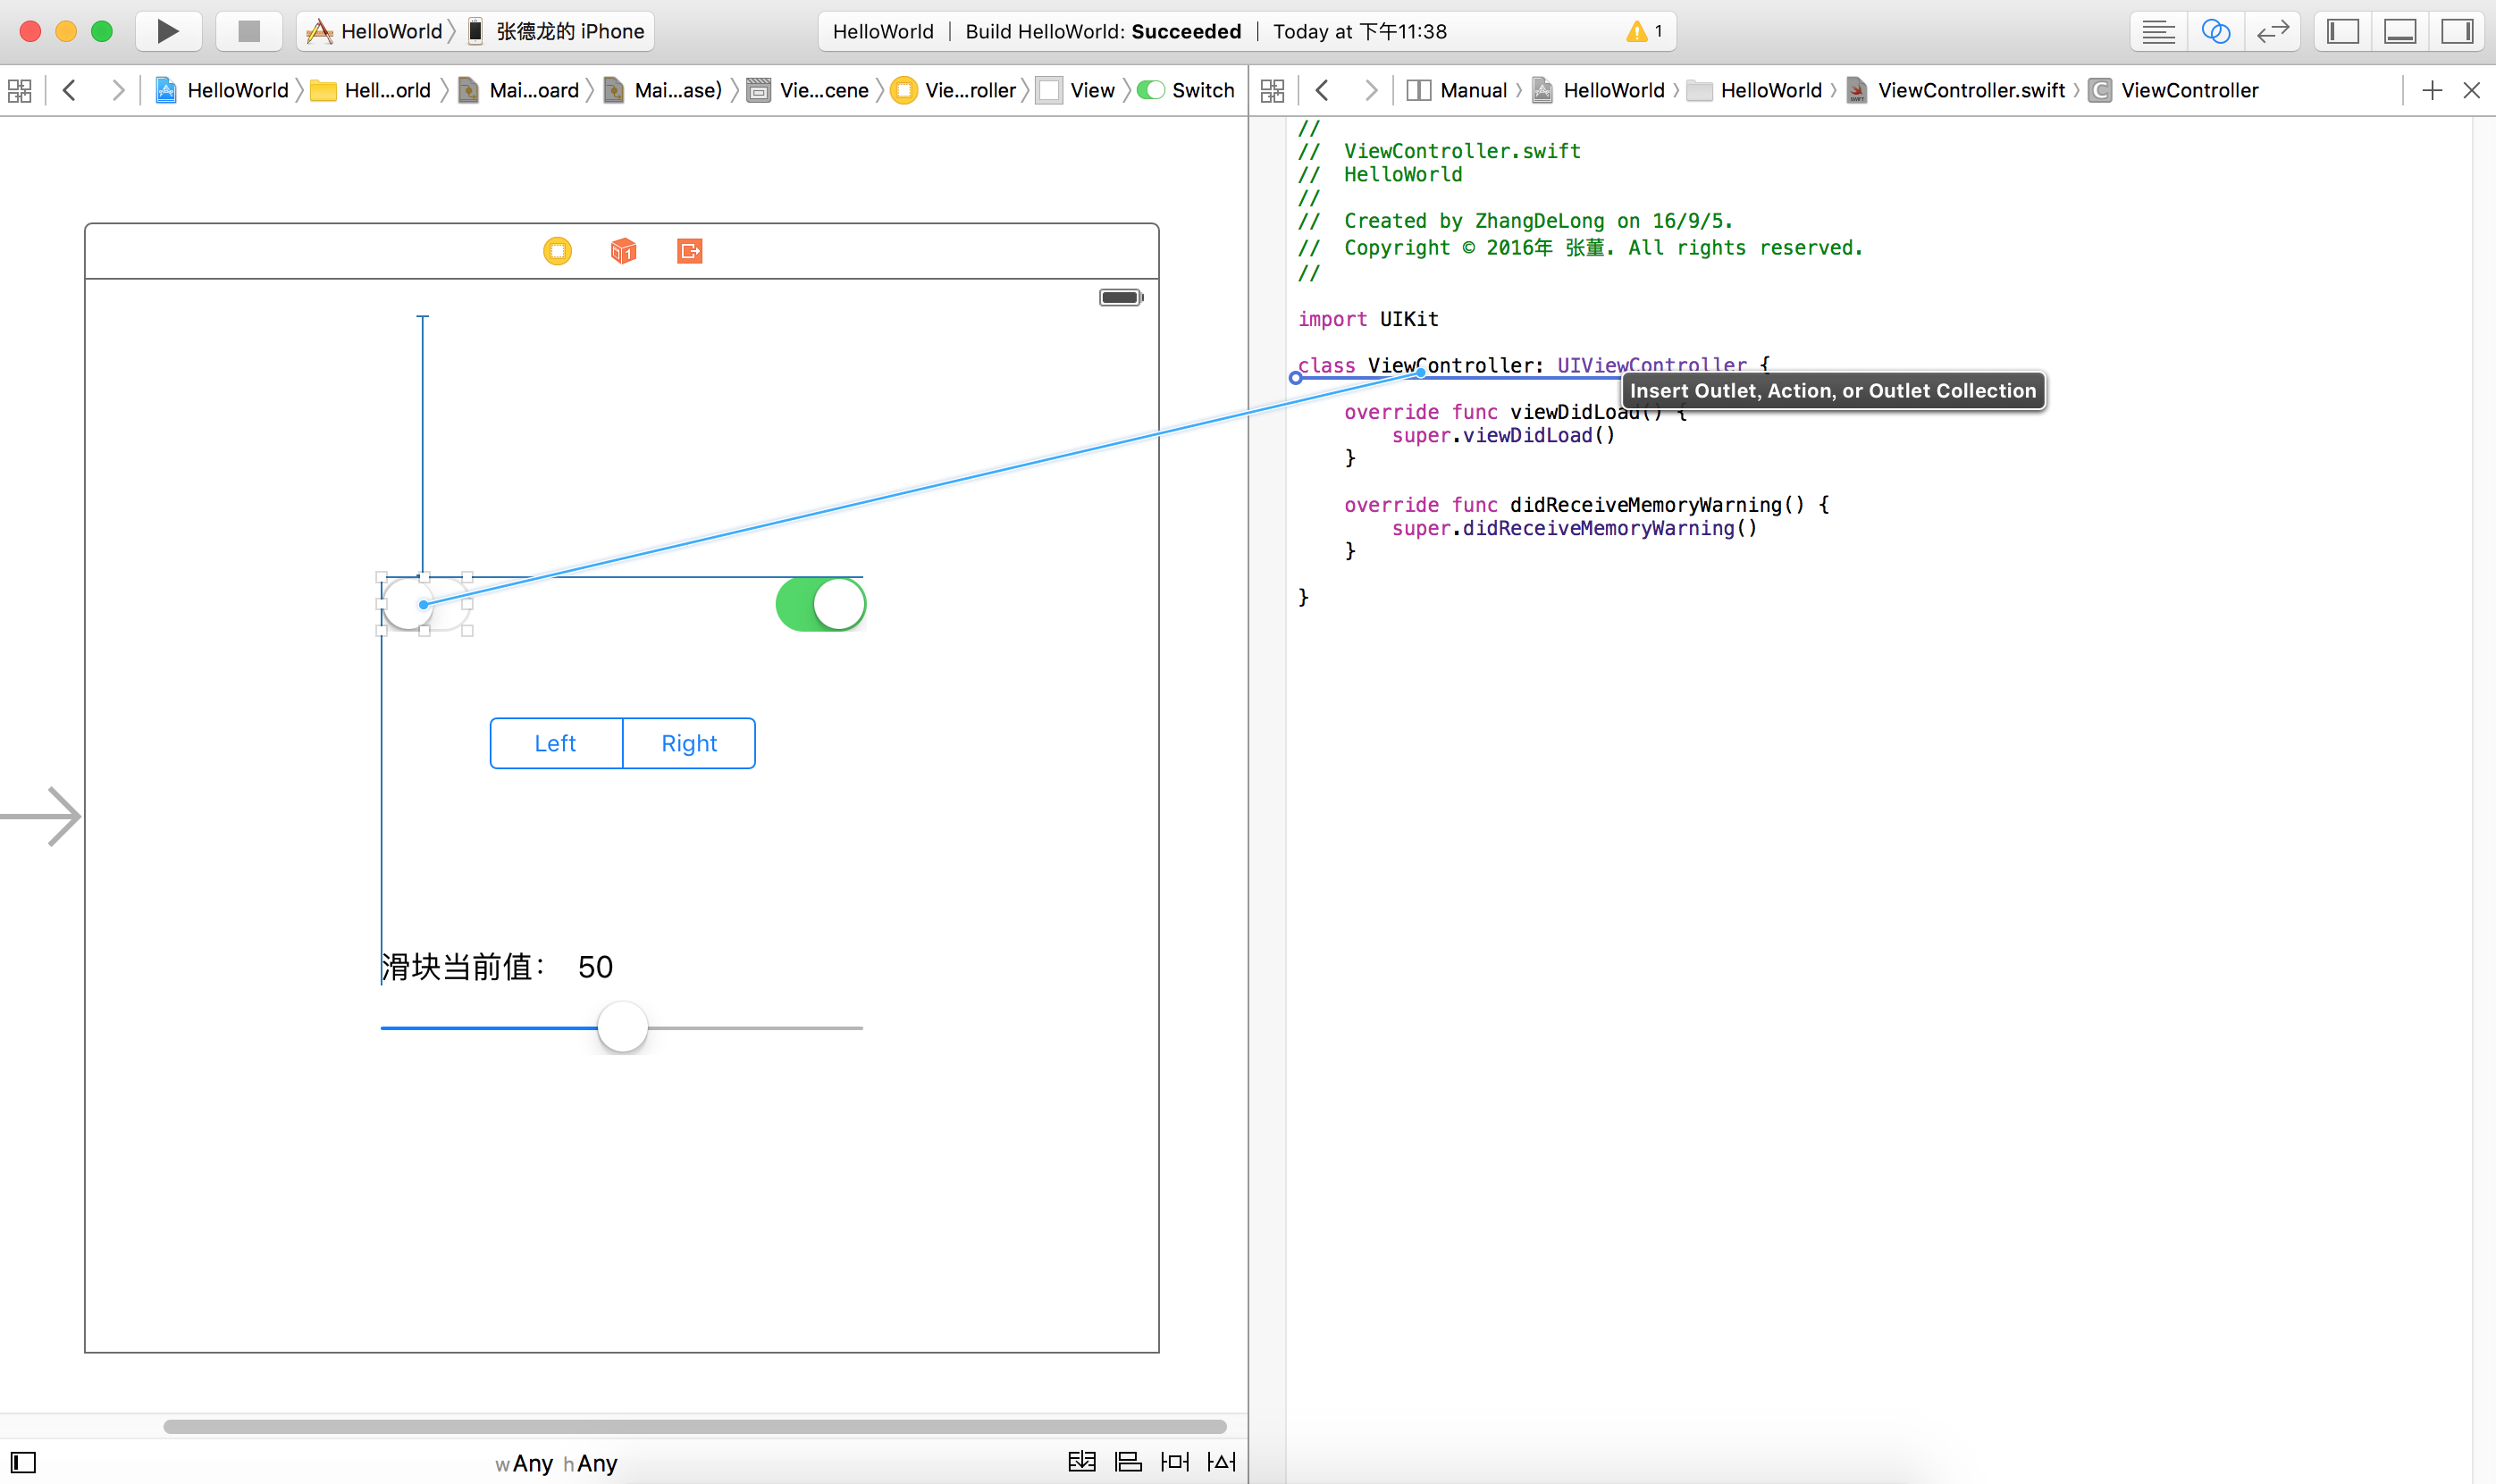Open Hell...orld folder breadcrumb

point(370,90)
